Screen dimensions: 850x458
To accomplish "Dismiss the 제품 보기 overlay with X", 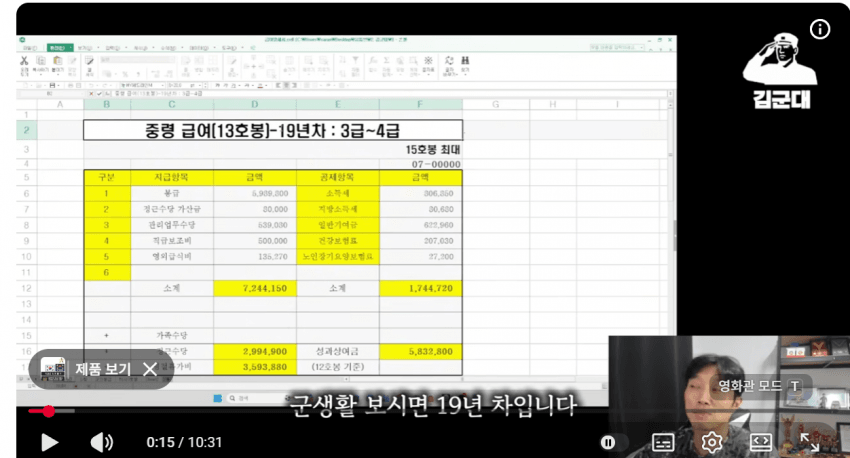I will [150, 369].
